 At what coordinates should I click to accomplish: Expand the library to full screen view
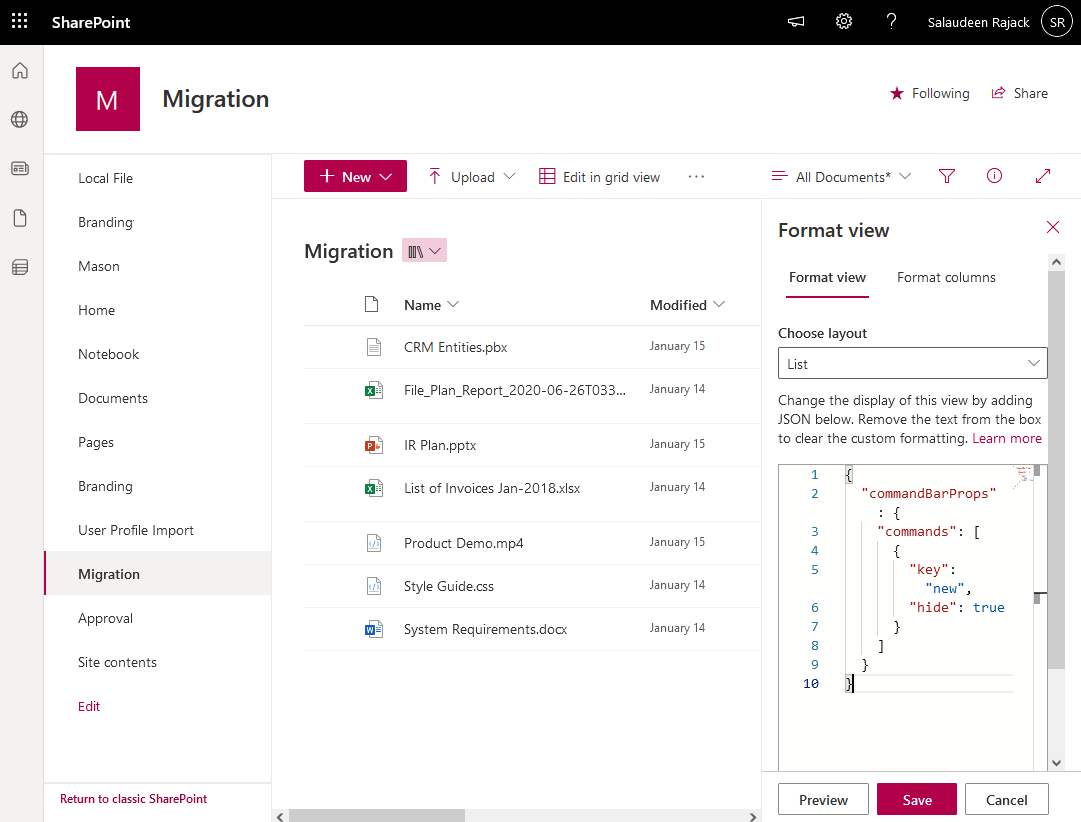(x=1042, y=176)
